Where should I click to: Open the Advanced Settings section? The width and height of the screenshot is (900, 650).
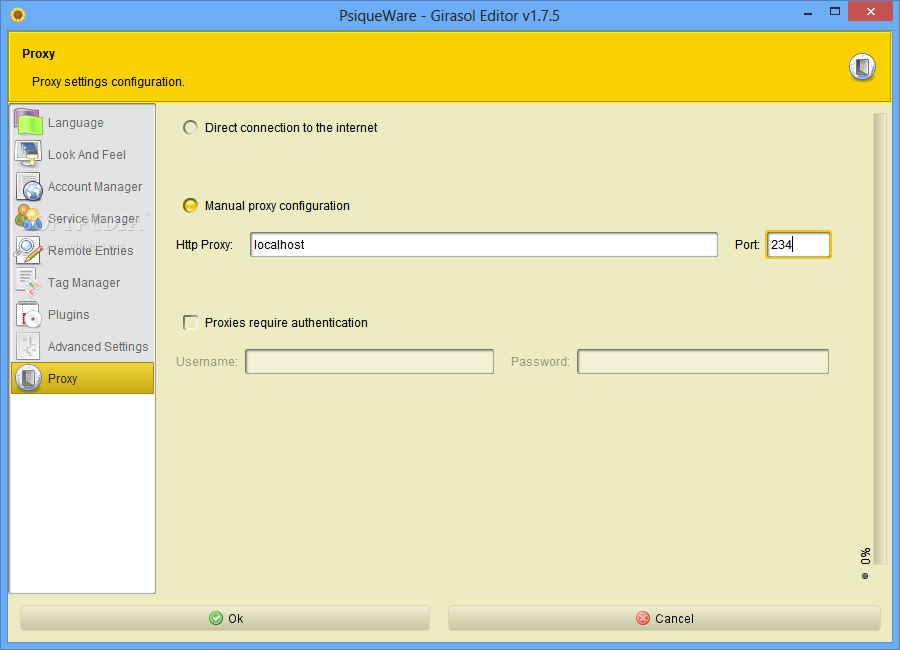click(x=83, y=346)
